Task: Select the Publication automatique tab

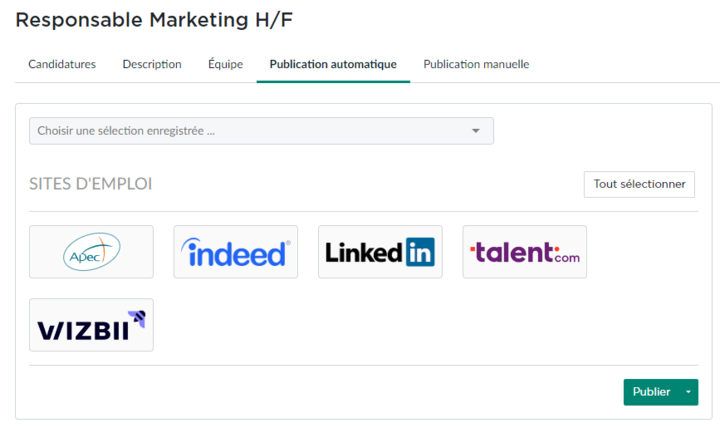Action: point(333,64)
